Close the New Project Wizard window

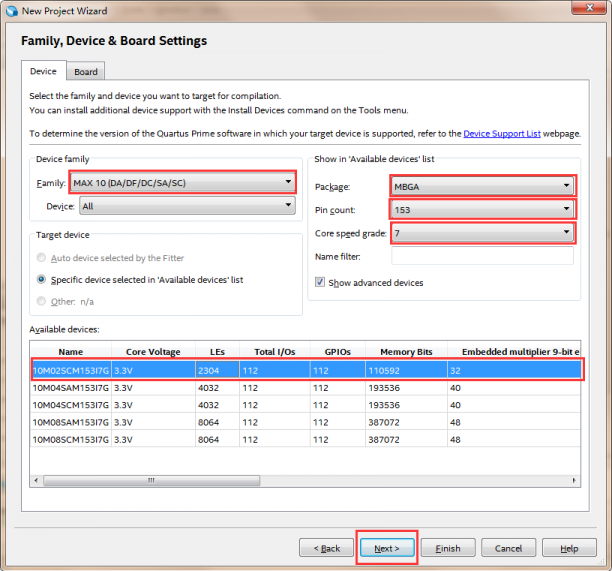click(x=590, y=7)
